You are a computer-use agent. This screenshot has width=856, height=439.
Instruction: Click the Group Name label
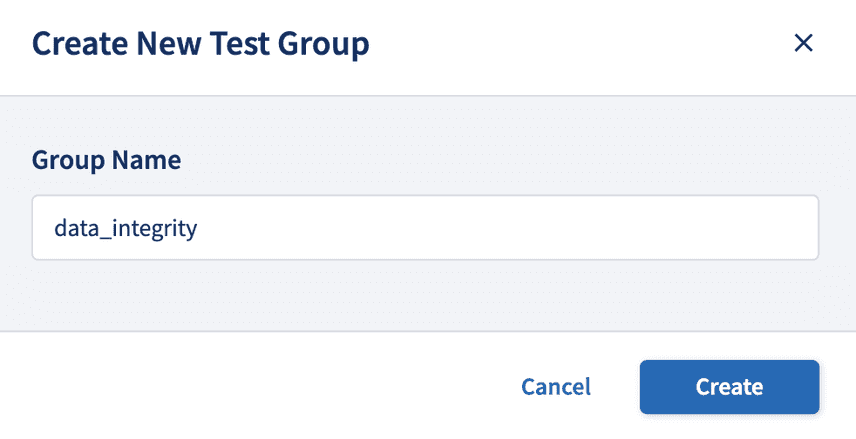pyautogui.click(x=106, y=160)
